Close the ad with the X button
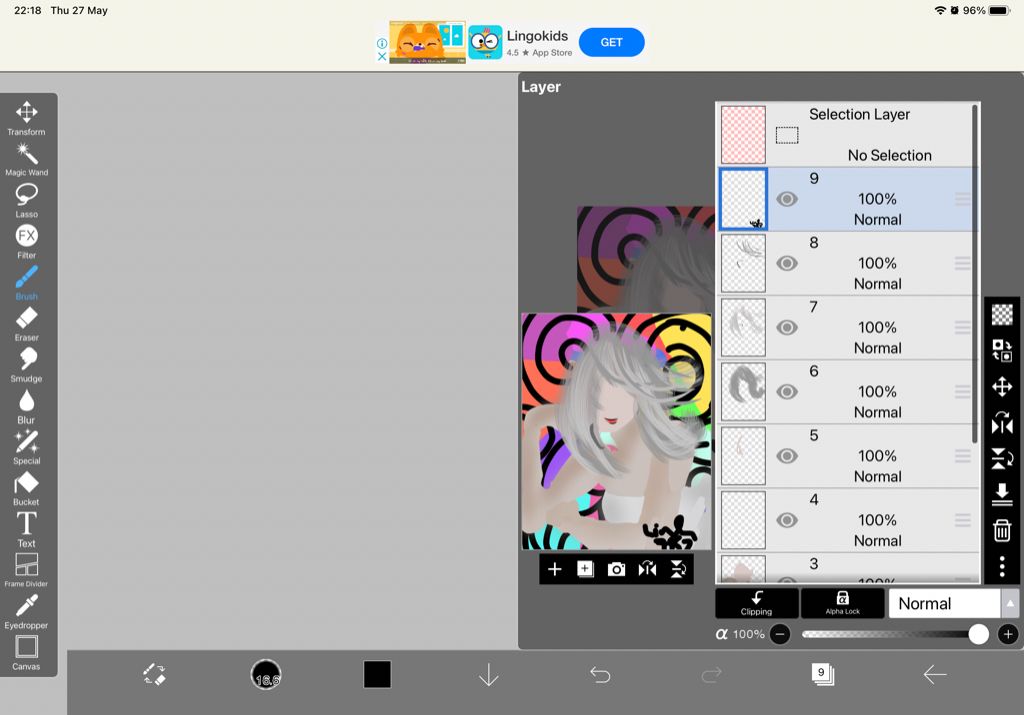Image resolution: width=1024 pixels, height=715 pixels. click(382, 56)
